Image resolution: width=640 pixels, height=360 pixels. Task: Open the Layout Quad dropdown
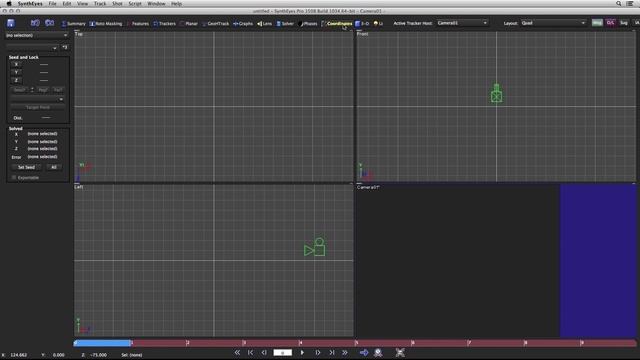(553, 23)
